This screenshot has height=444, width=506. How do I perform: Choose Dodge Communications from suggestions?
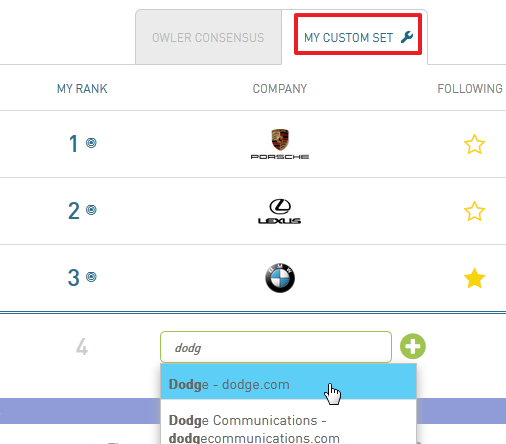pos(289,427)
